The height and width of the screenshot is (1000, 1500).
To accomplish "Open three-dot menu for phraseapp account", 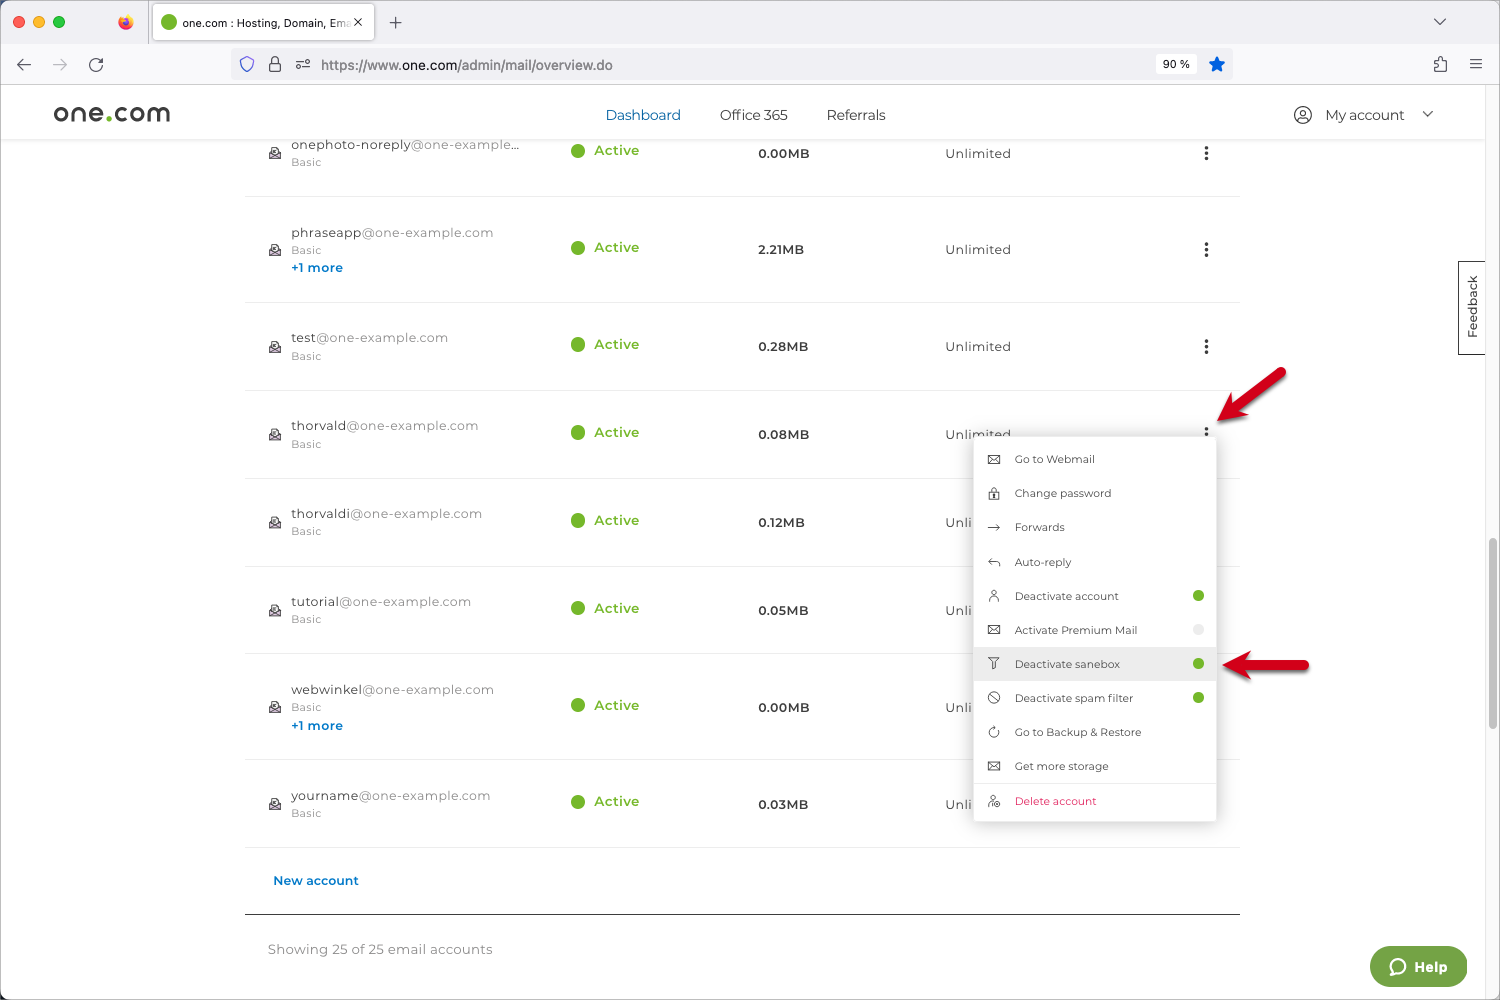I will (1206, 250).
